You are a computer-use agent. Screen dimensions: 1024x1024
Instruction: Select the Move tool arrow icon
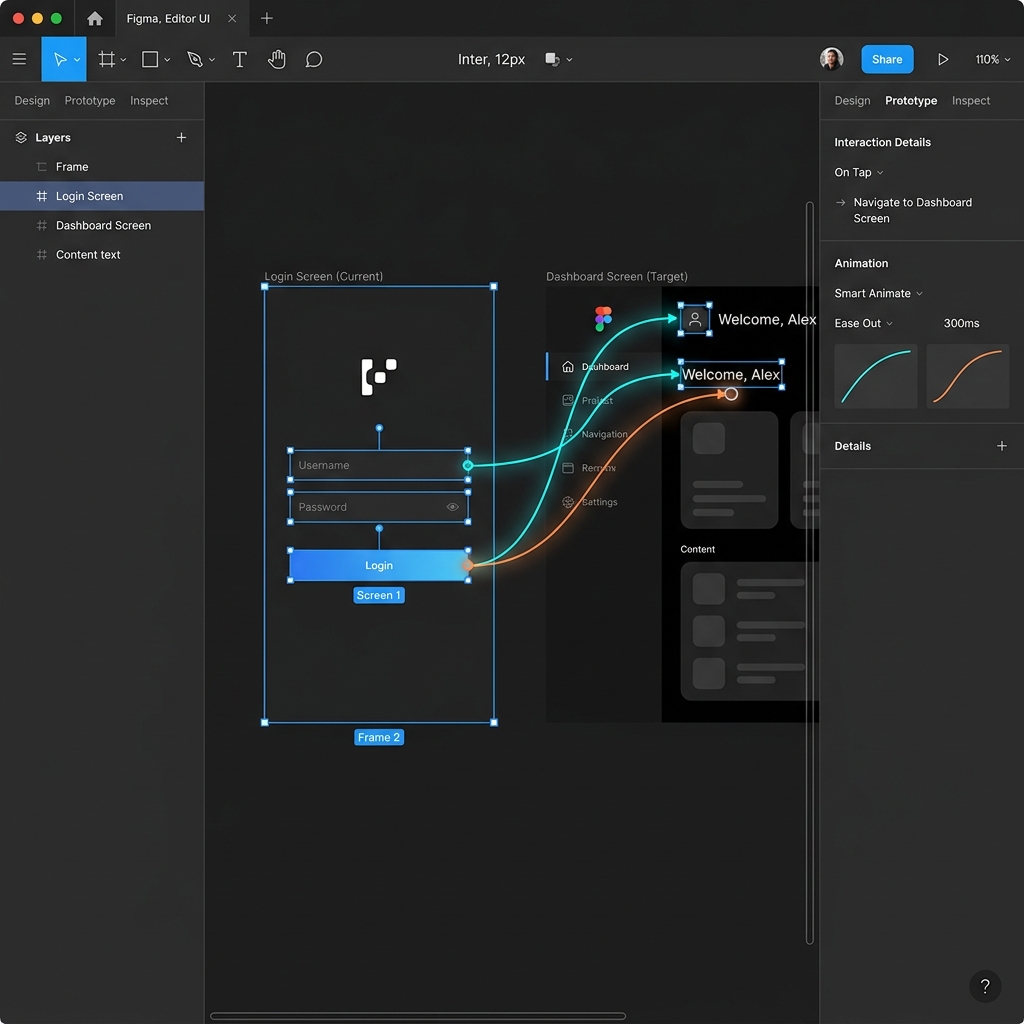click(x=59, y=59)
